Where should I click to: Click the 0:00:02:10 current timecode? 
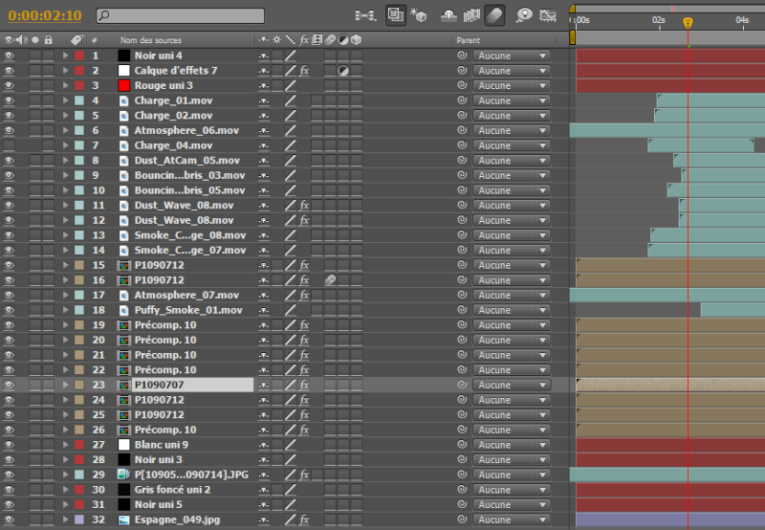(x=45, y=16)
